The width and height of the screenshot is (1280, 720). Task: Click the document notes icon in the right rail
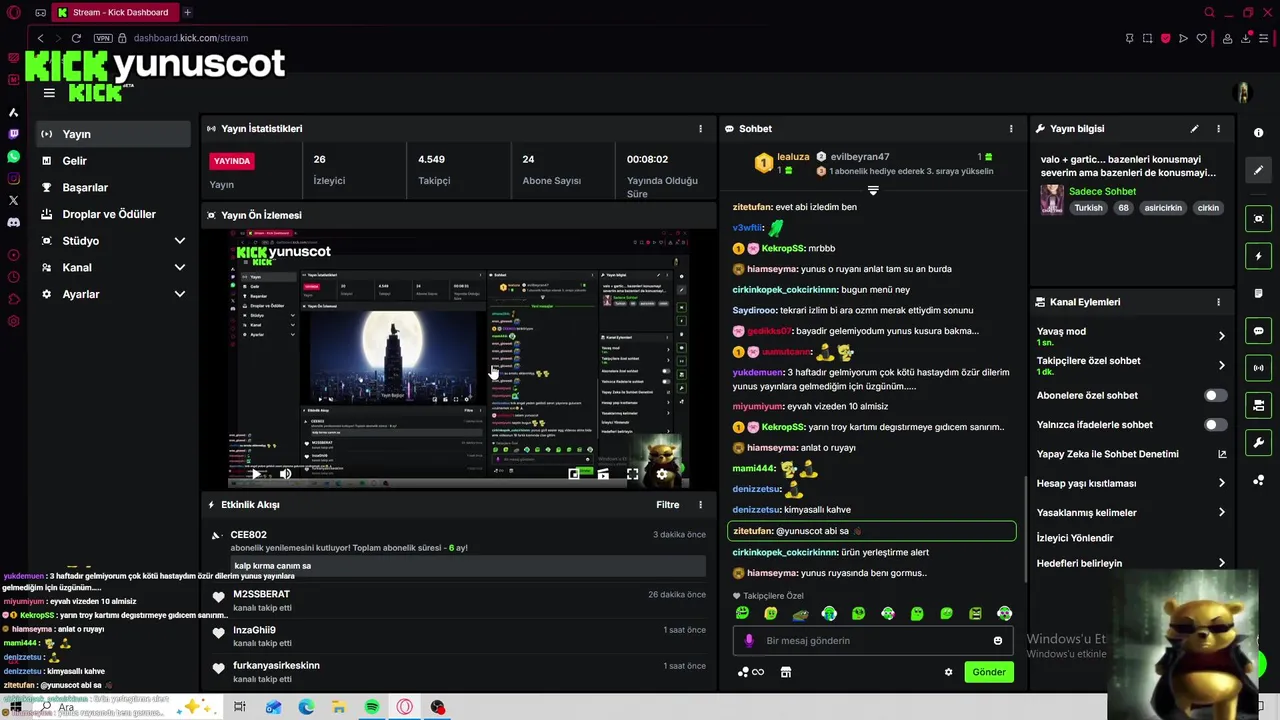1258,294
